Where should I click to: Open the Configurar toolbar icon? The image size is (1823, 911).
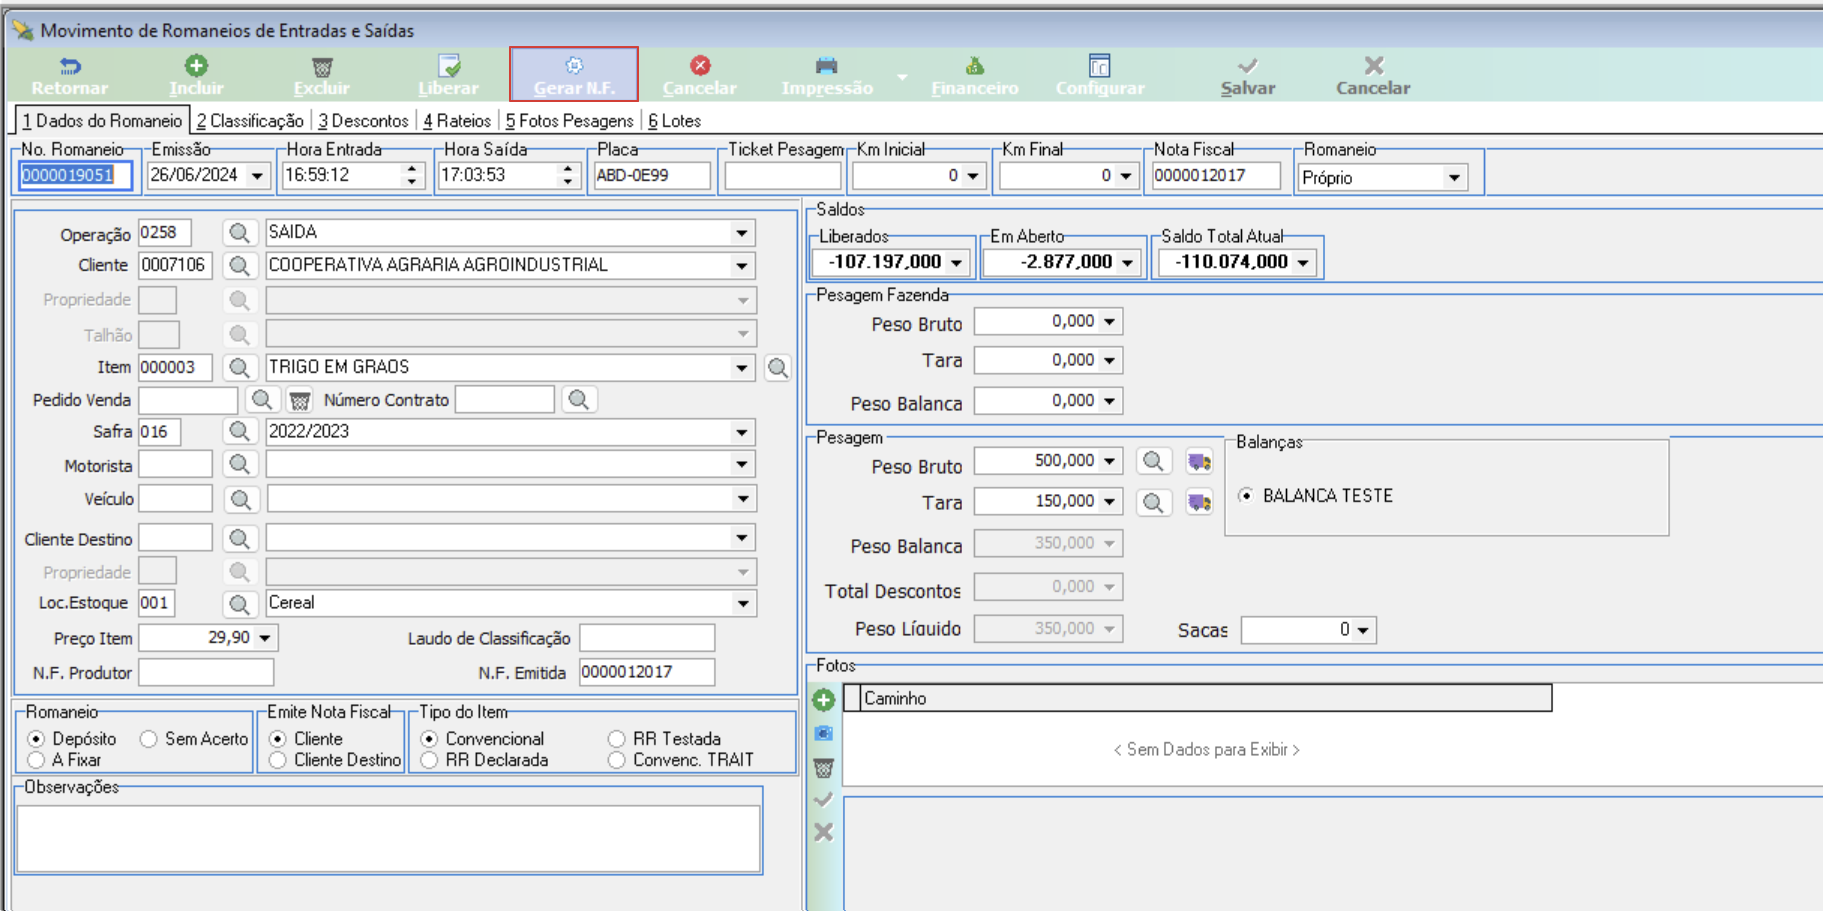tap(1100, 66)
